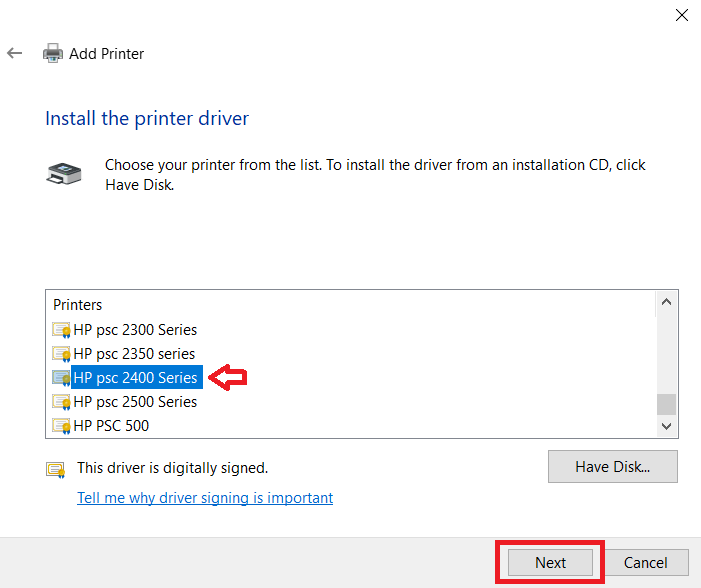Close the Add Printer dialog
The width and height of the screenshot is (701, 588).
682,15
